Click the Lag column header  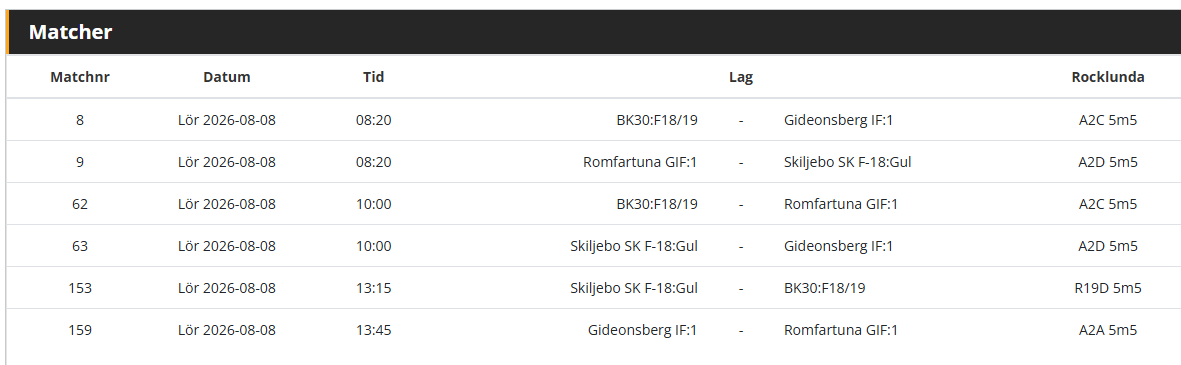(740, 77)
